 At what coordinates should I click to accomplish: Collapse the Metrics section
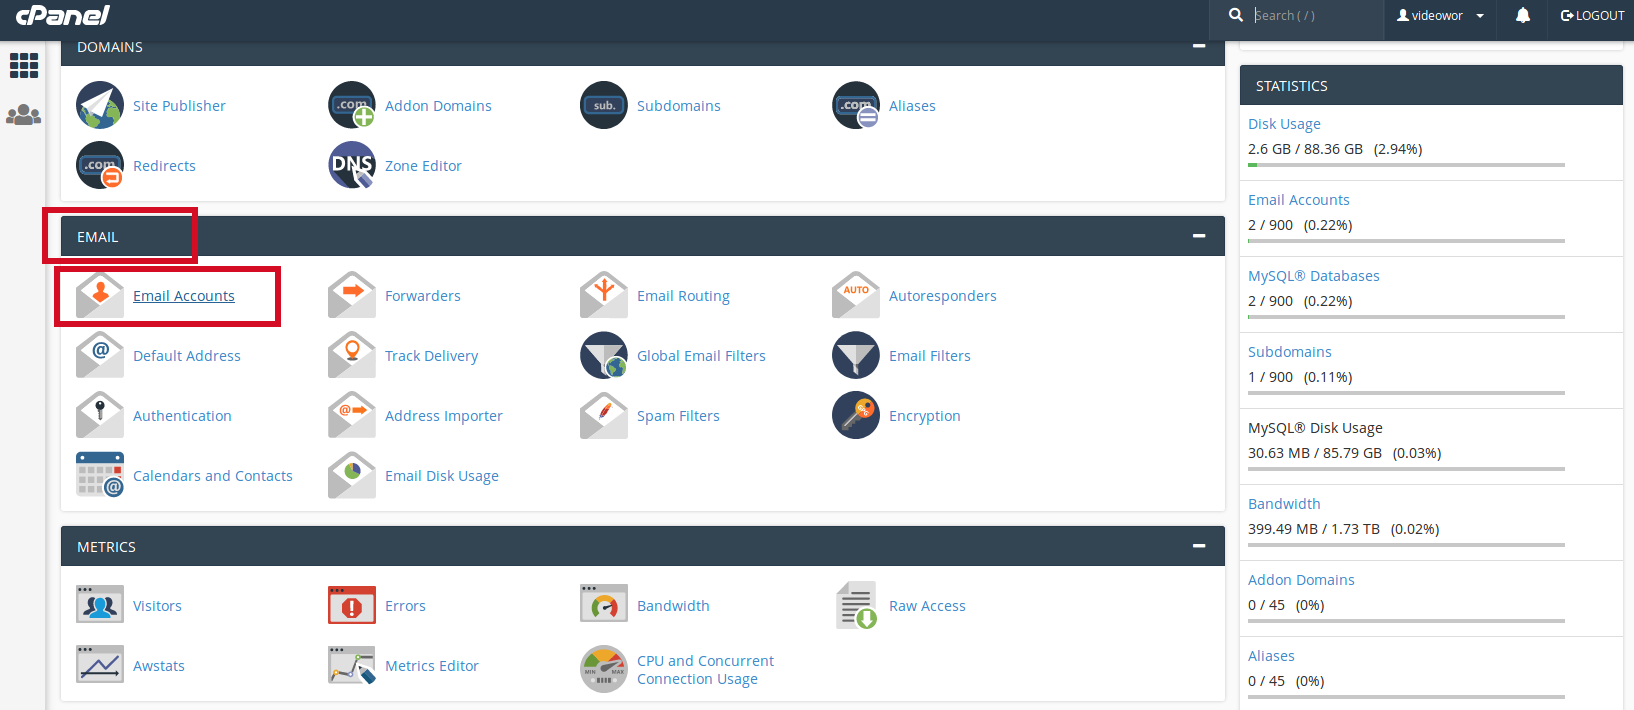pos(1199,546)
